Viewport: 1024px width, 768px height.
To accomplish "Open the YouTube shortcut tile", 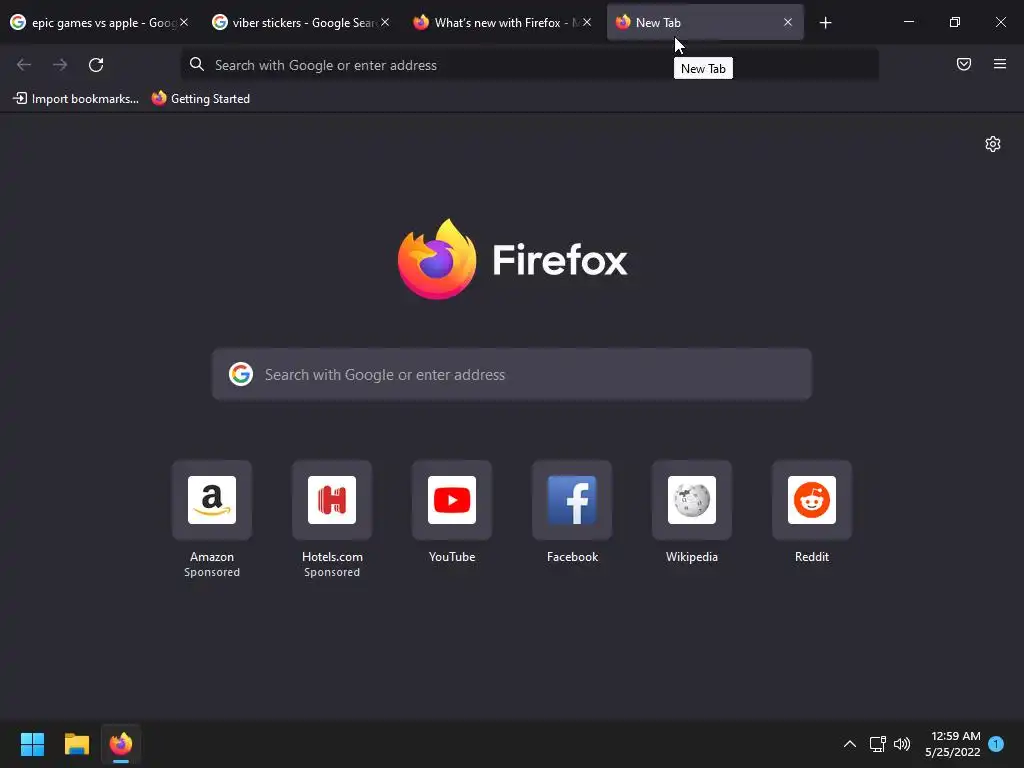I will [452, 500].
